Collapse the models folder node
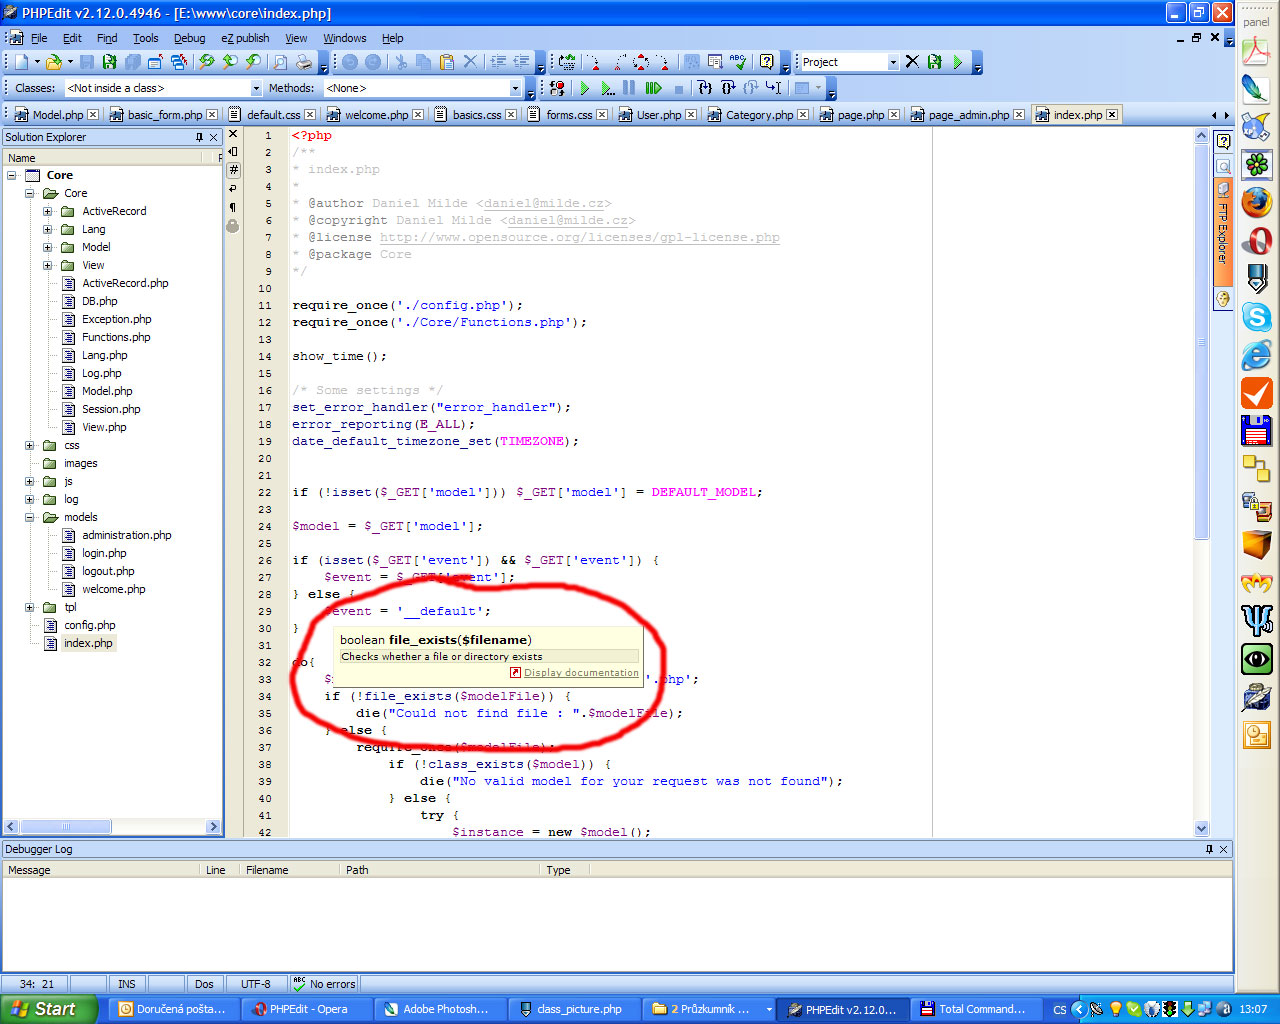 coord(30,517)
